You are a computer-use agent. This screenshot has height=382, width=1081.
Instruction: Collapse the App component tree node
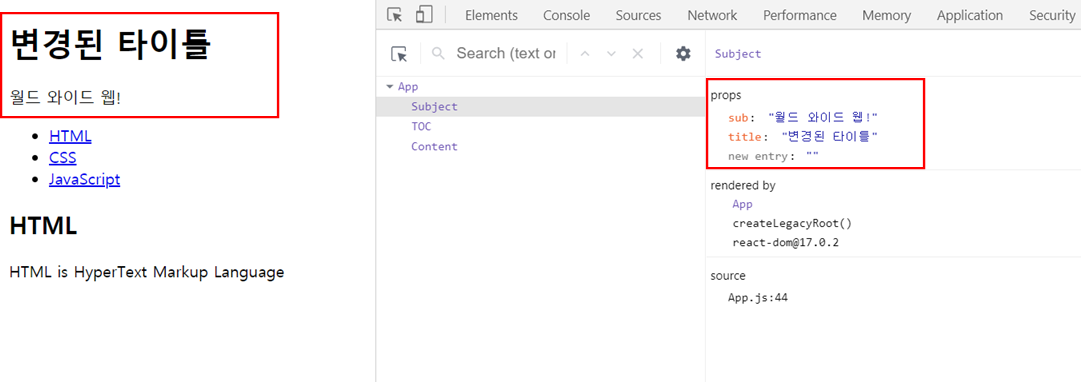coord(390,87)
